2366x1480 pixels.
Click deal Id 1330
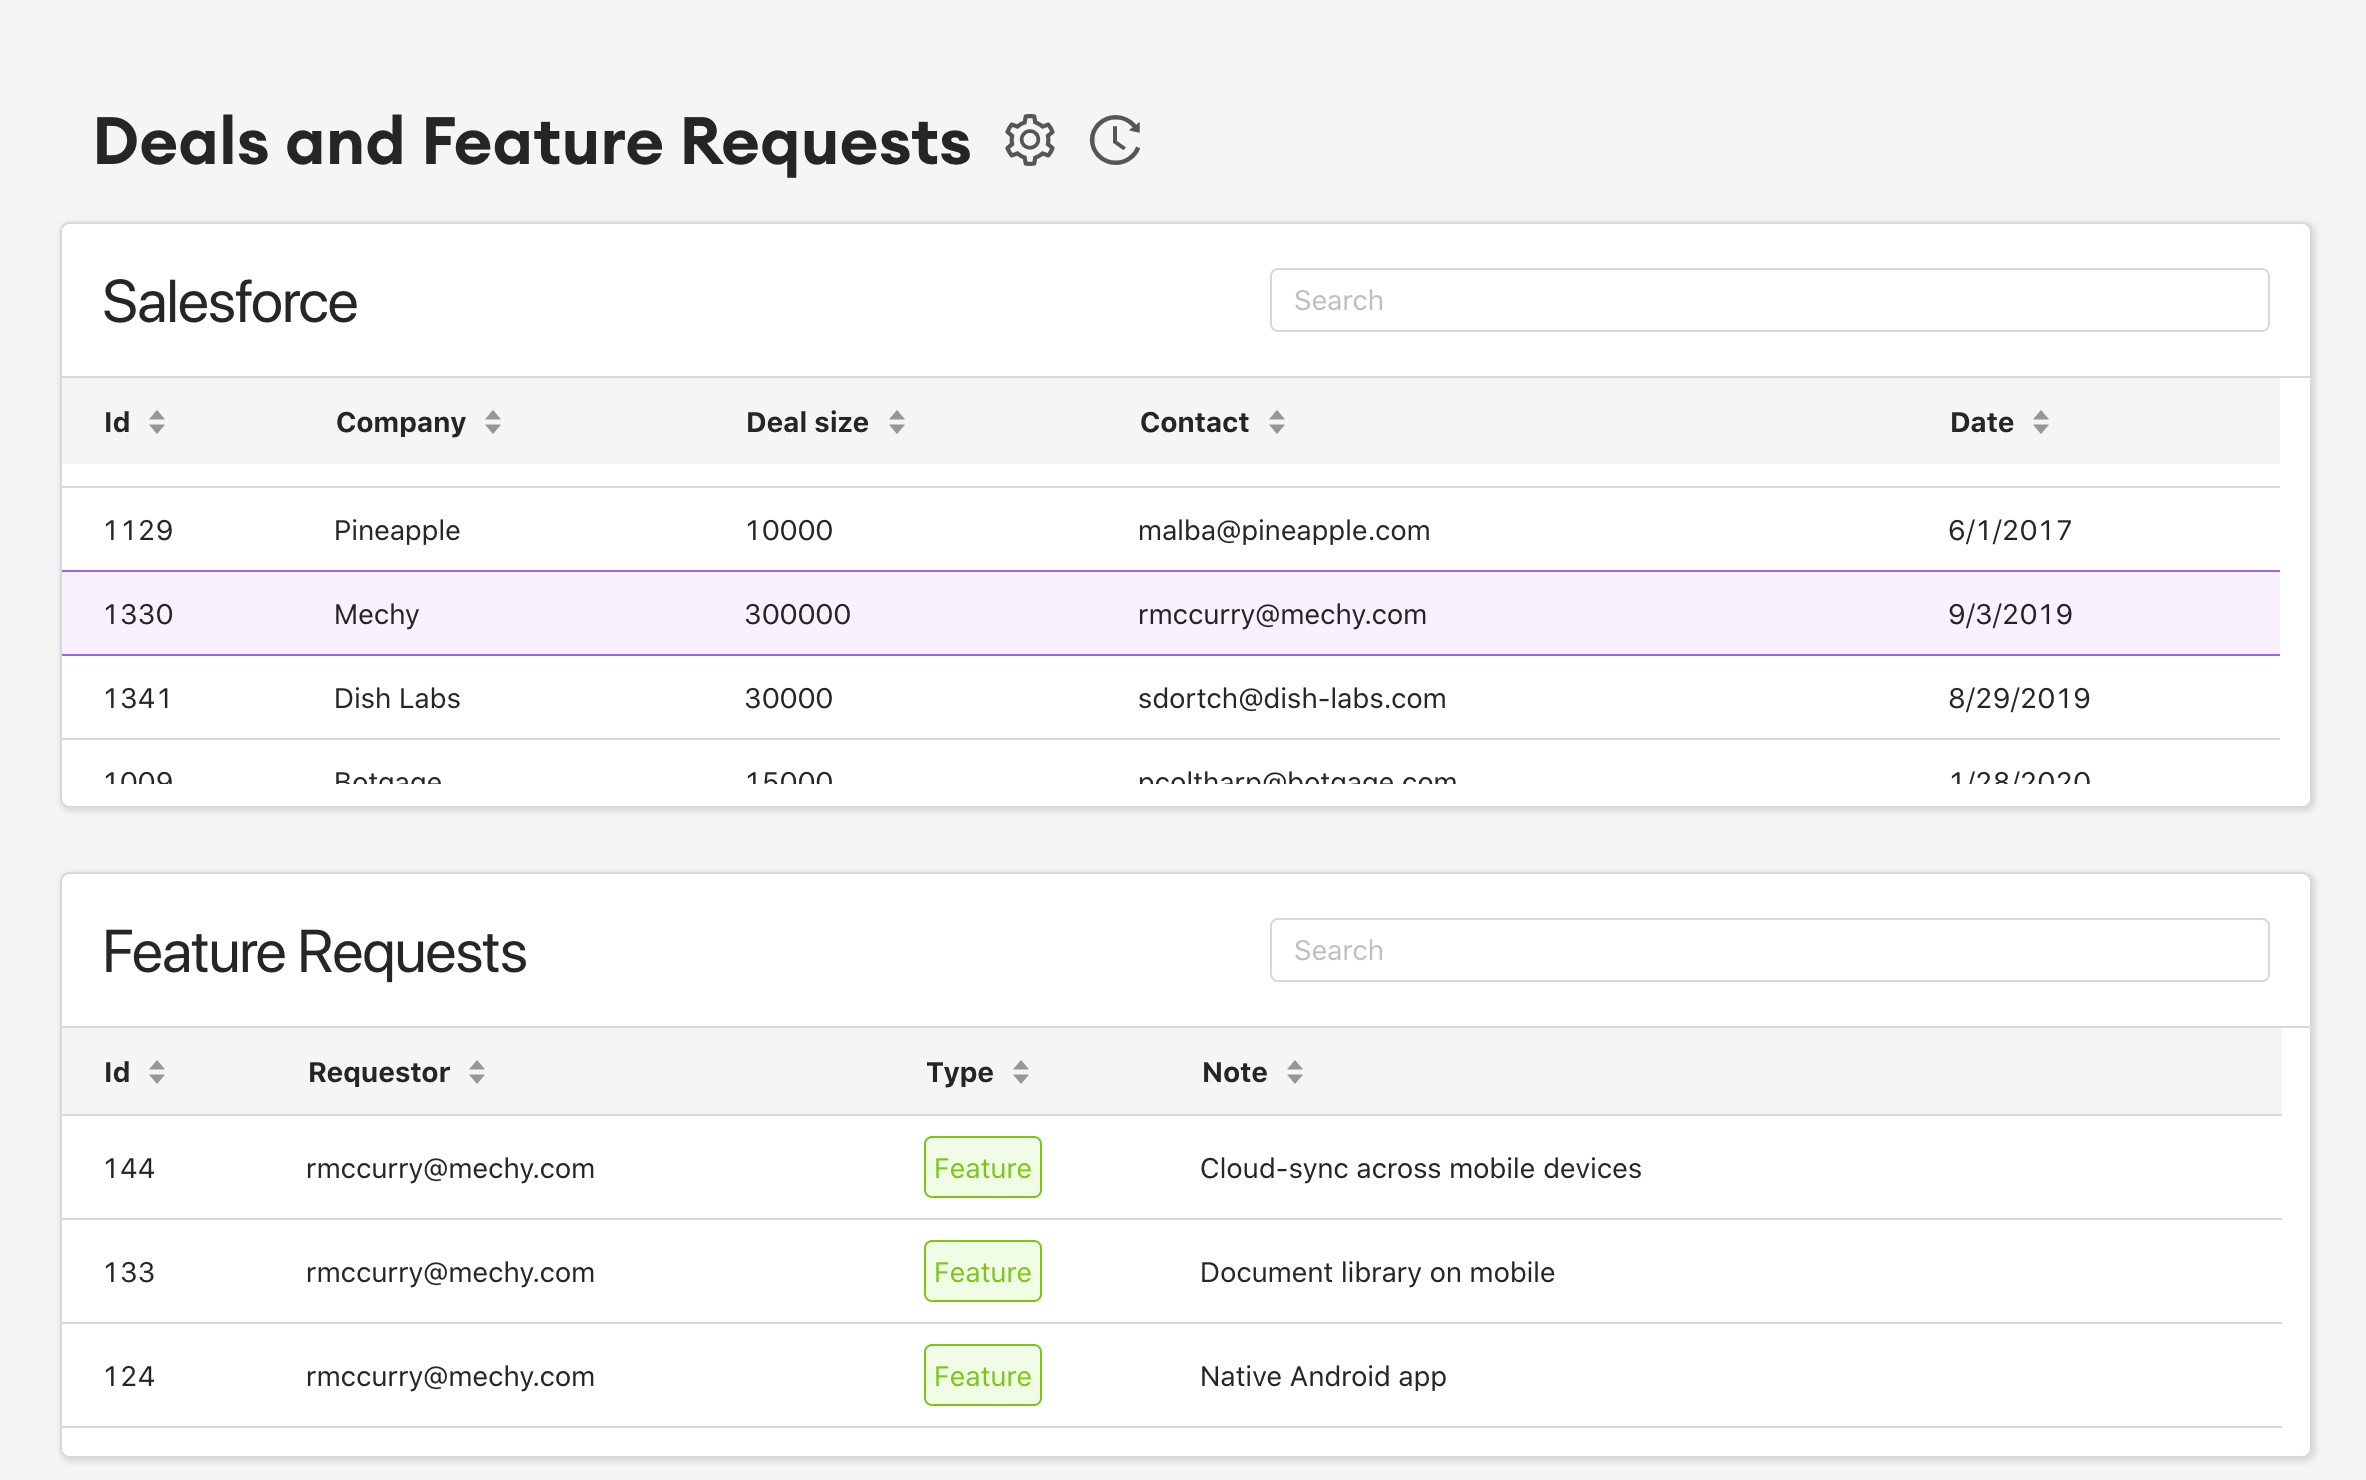pyautogui.click(x=138, y=614)
